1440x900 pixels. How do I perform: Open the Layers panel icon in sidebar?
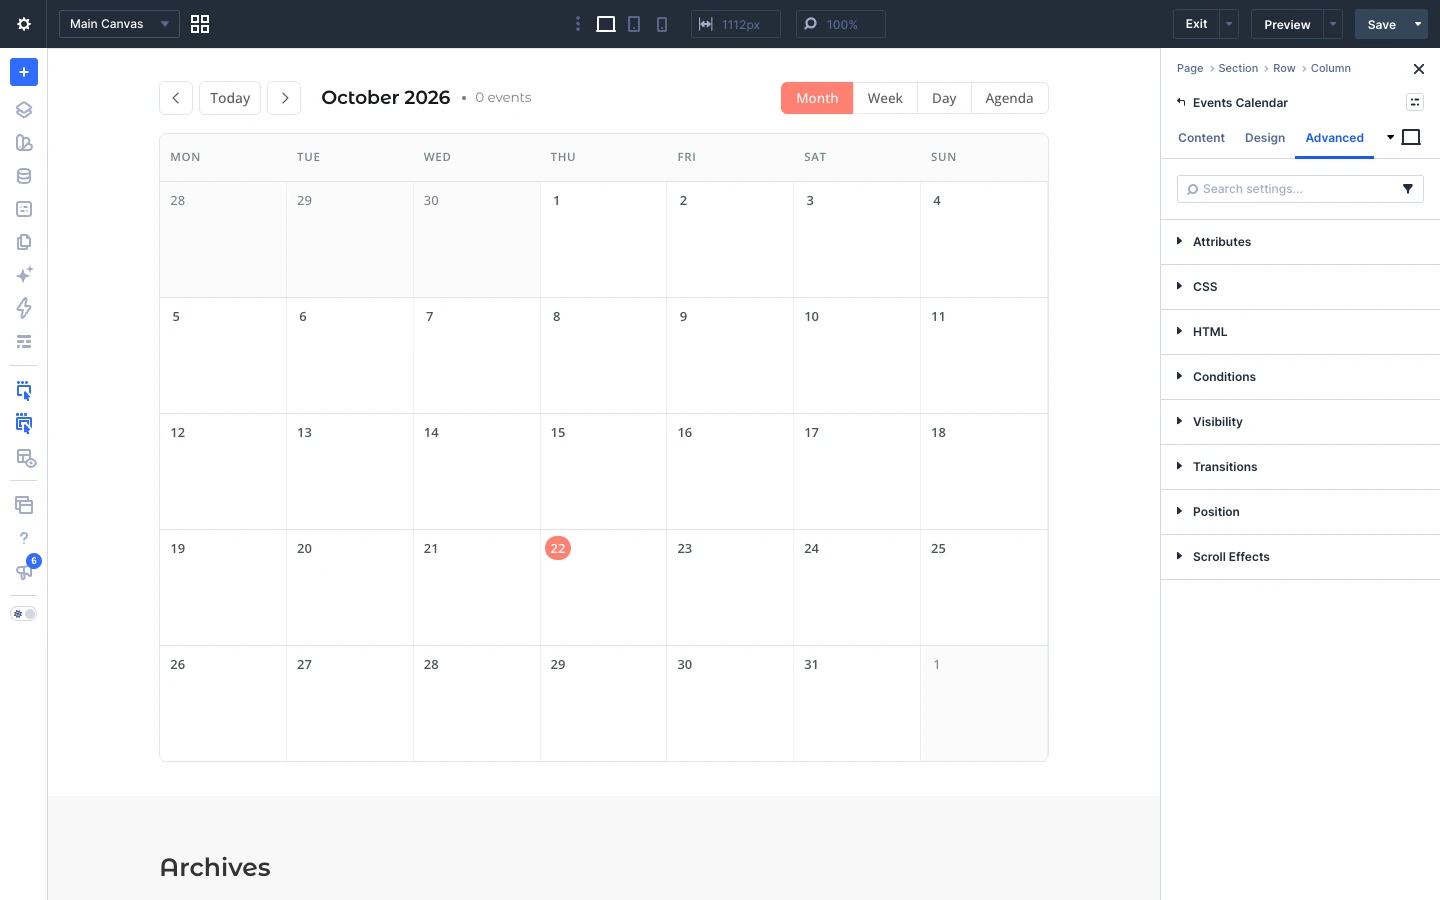24,110
